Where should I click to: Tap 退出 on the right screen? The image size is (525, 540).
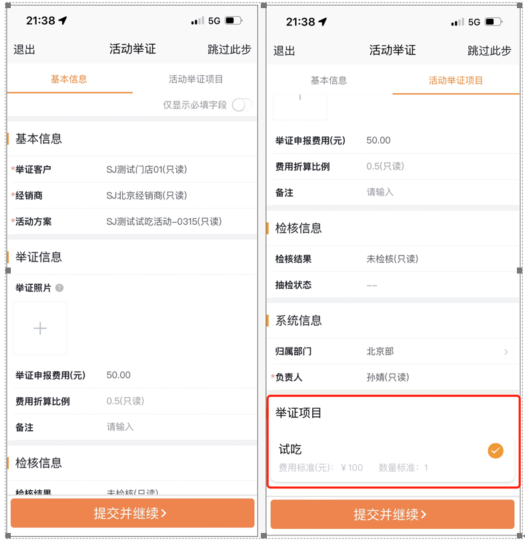tap(284, 51)
